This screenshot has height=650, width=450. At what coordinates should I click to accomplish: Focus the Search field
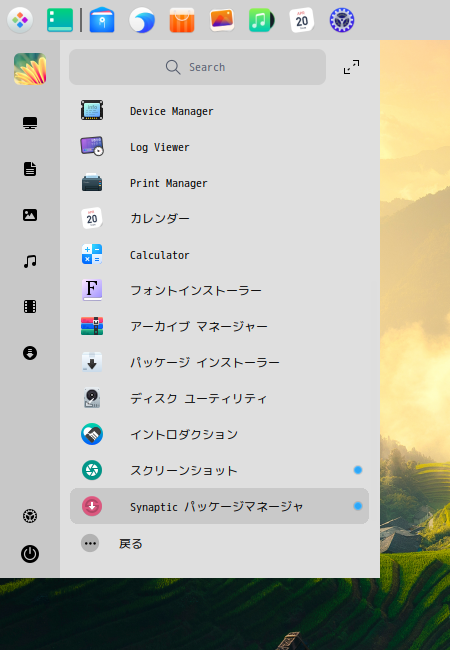pos(197,67)
